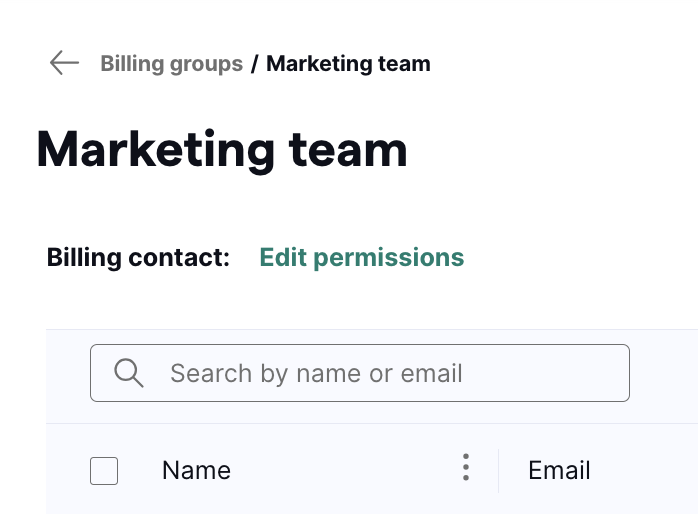Click the word 'team' in the large title
The image size is (698, 514).
coord(348,151)
